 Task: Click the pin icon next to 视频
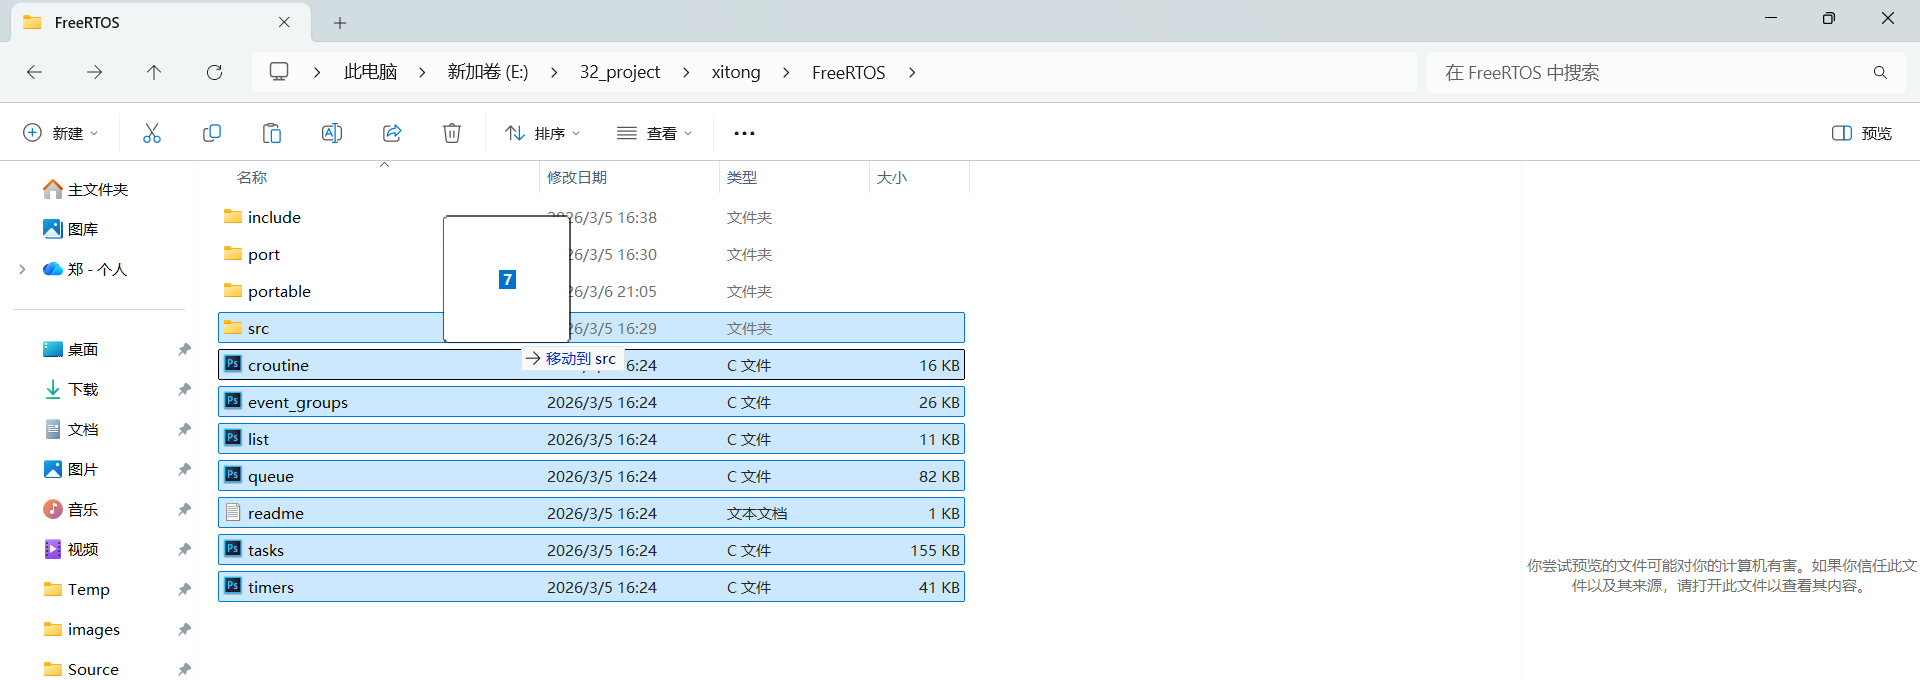184,549
